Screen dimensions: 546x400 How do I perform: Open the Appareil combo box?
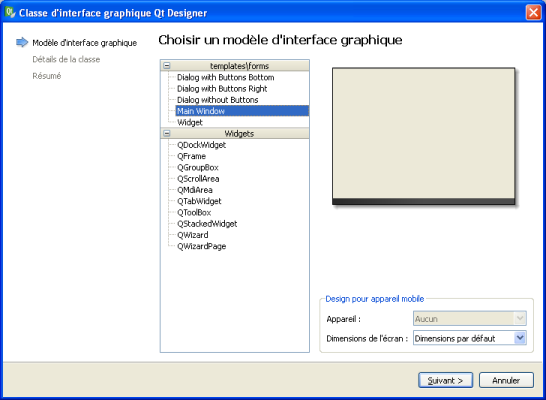pyautogui.click(x=469, y=319)
